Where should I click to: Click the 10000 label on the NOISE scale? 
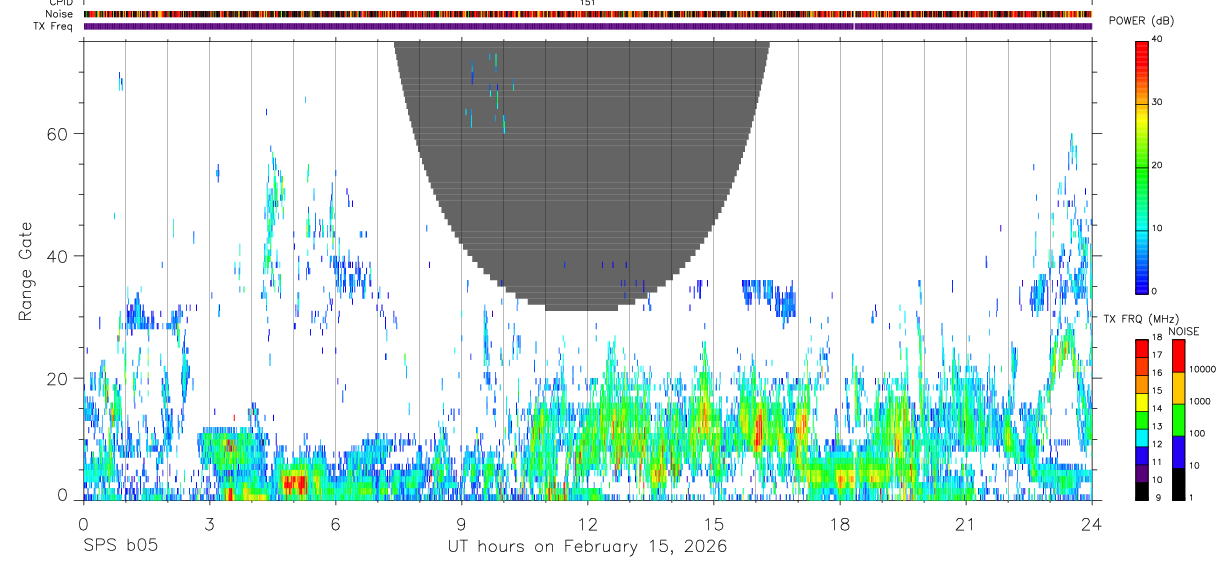click(1202, 369)
